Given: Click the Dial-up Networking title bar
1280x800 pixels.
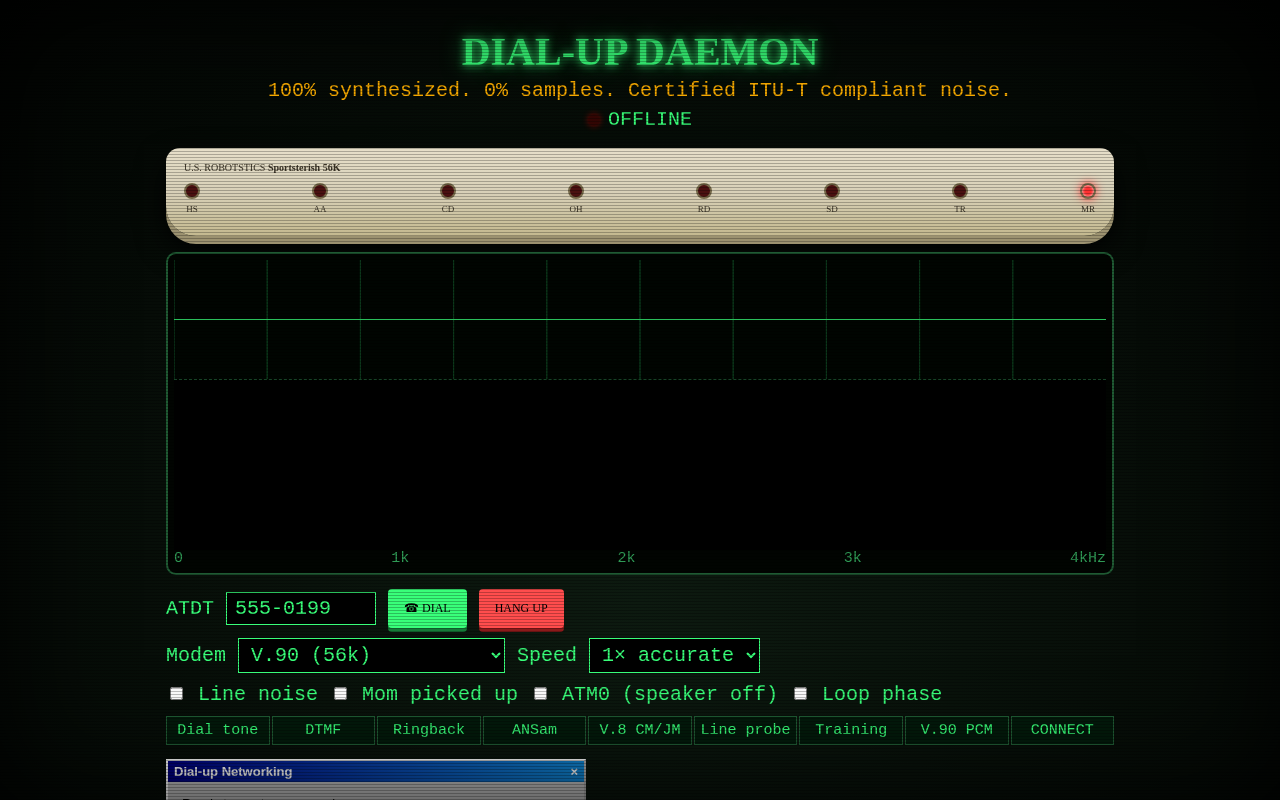Looking at the screenshot, I should pos(376,772).
